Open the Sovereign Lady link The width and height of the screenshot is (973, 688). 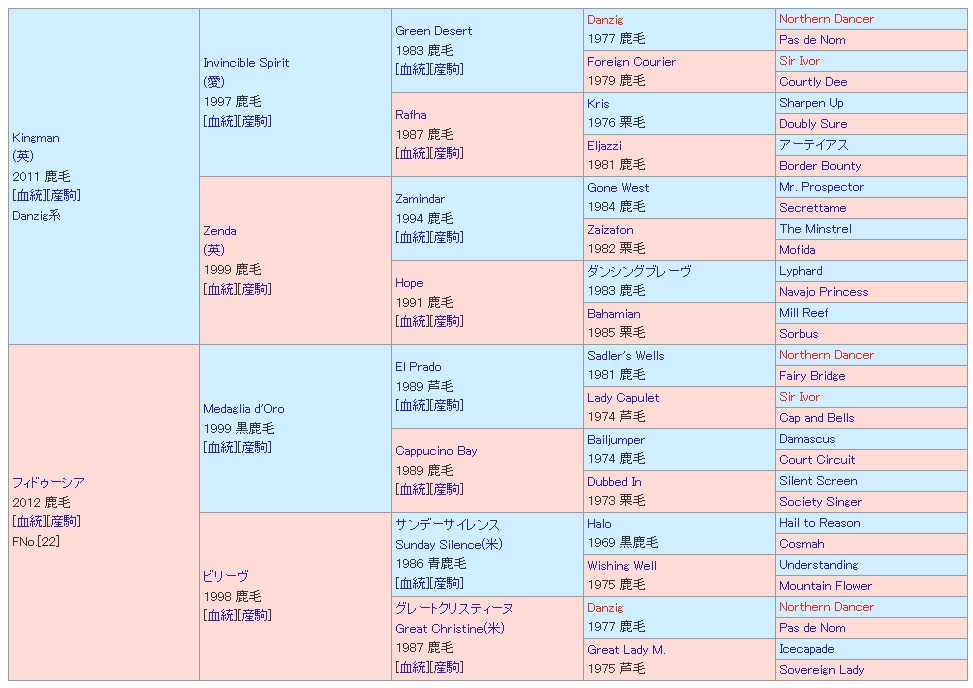point(821,670)
